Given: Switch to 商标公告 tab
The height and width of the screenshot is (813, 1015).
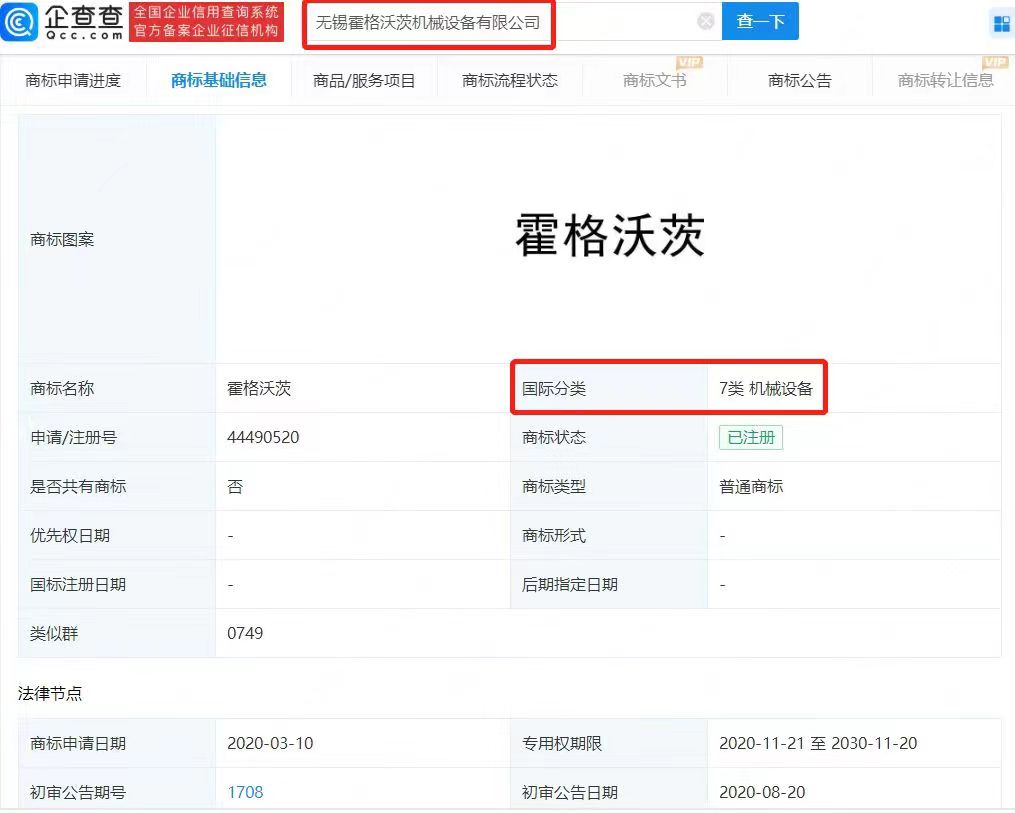Looking at the screenshot, I should (799, 80).
